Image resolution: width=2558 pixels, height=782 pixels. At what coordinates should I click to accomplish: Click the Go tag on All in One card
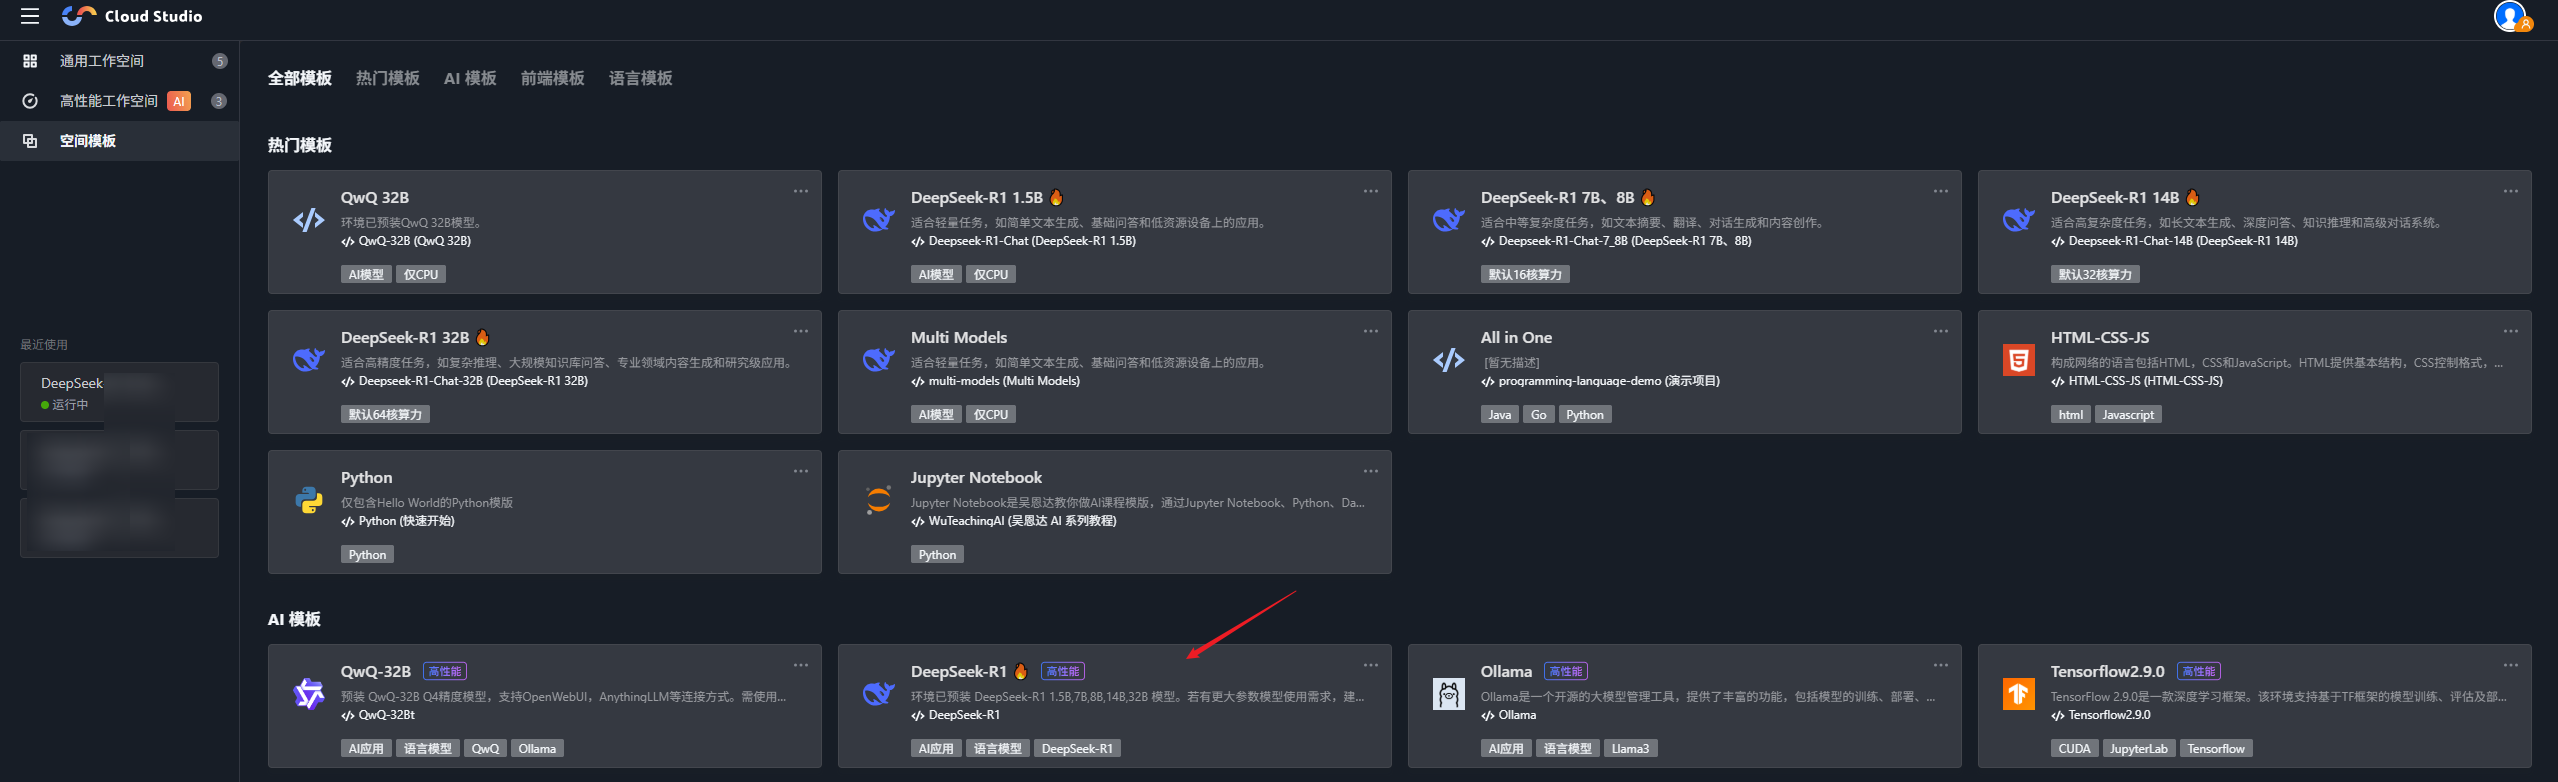1539,415
